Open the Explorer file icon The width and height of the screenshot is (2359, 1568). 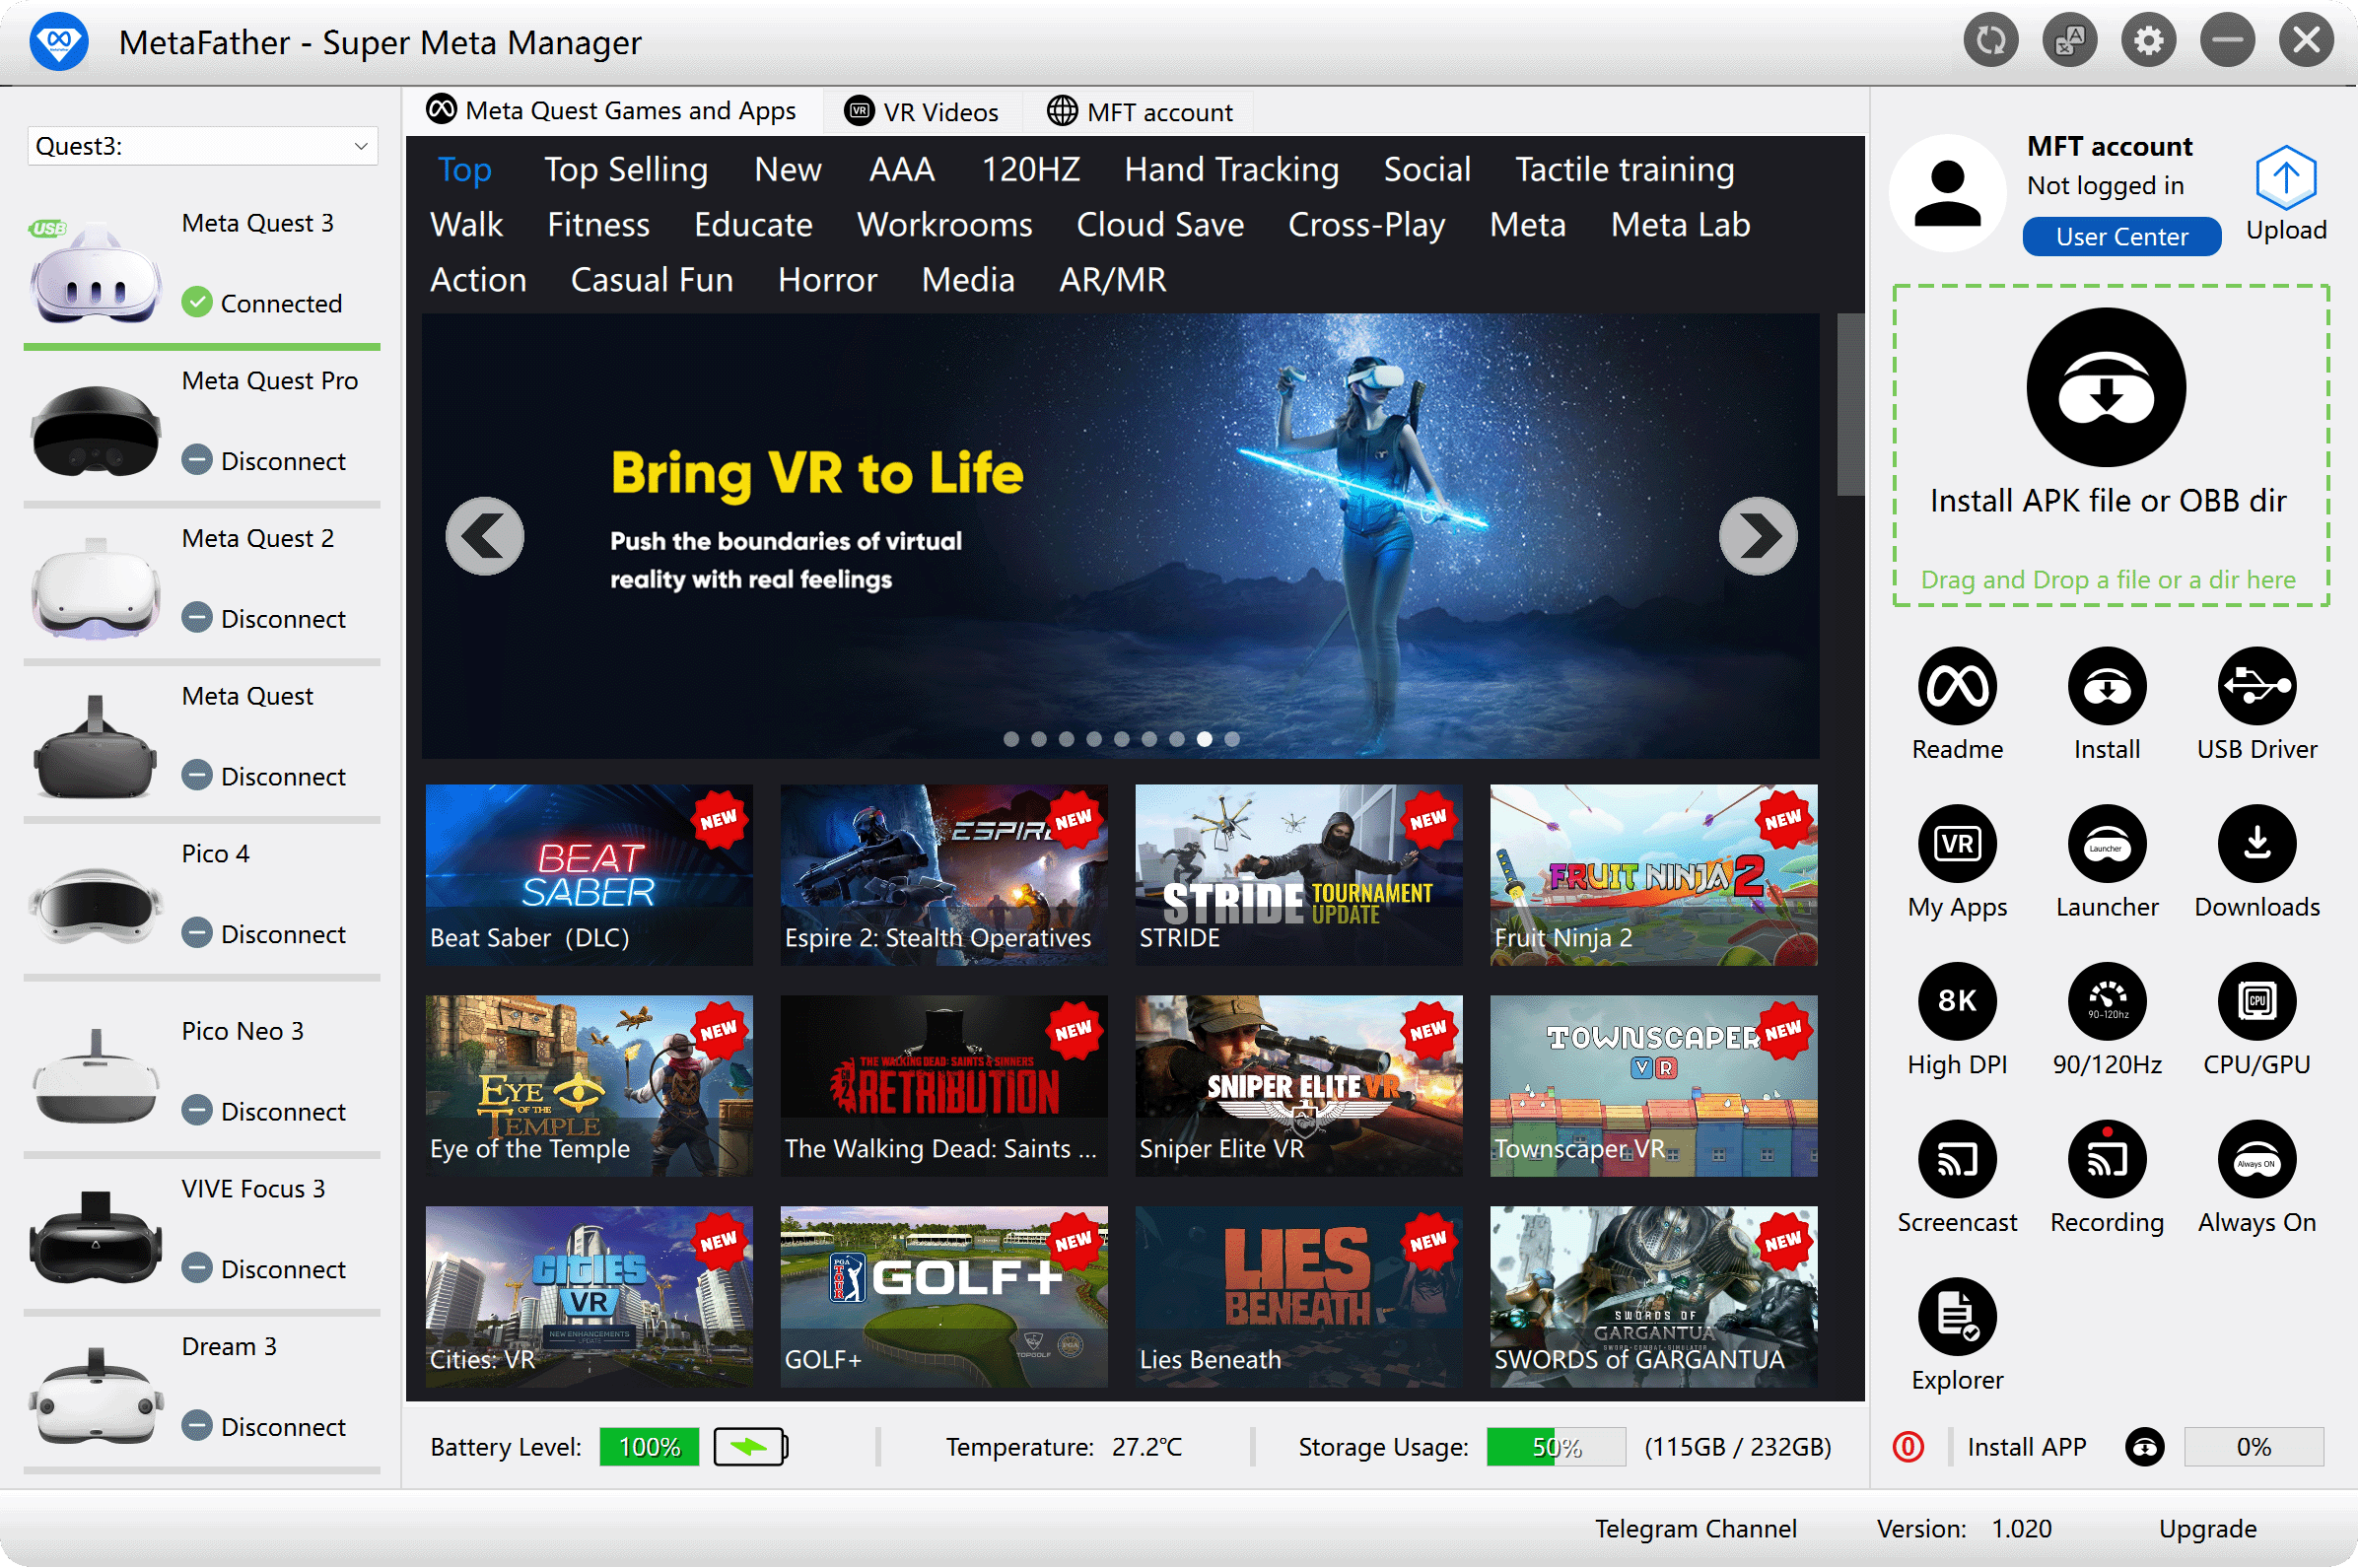point(1957,1317)
